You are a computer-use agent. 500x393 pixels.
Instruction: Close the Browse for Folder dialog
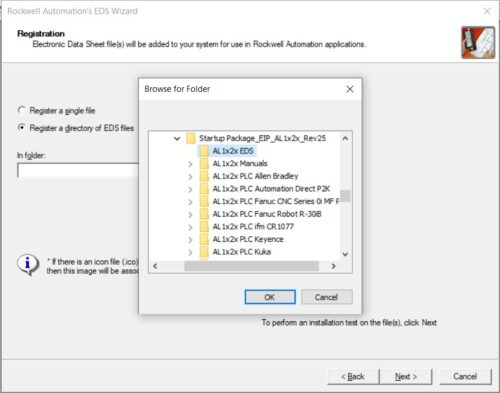click(350, 89)
